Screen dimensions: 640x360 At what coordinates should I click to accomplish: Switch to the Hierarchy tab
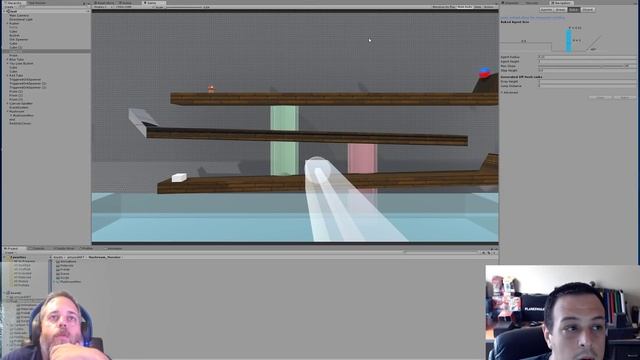pos(14,3)
